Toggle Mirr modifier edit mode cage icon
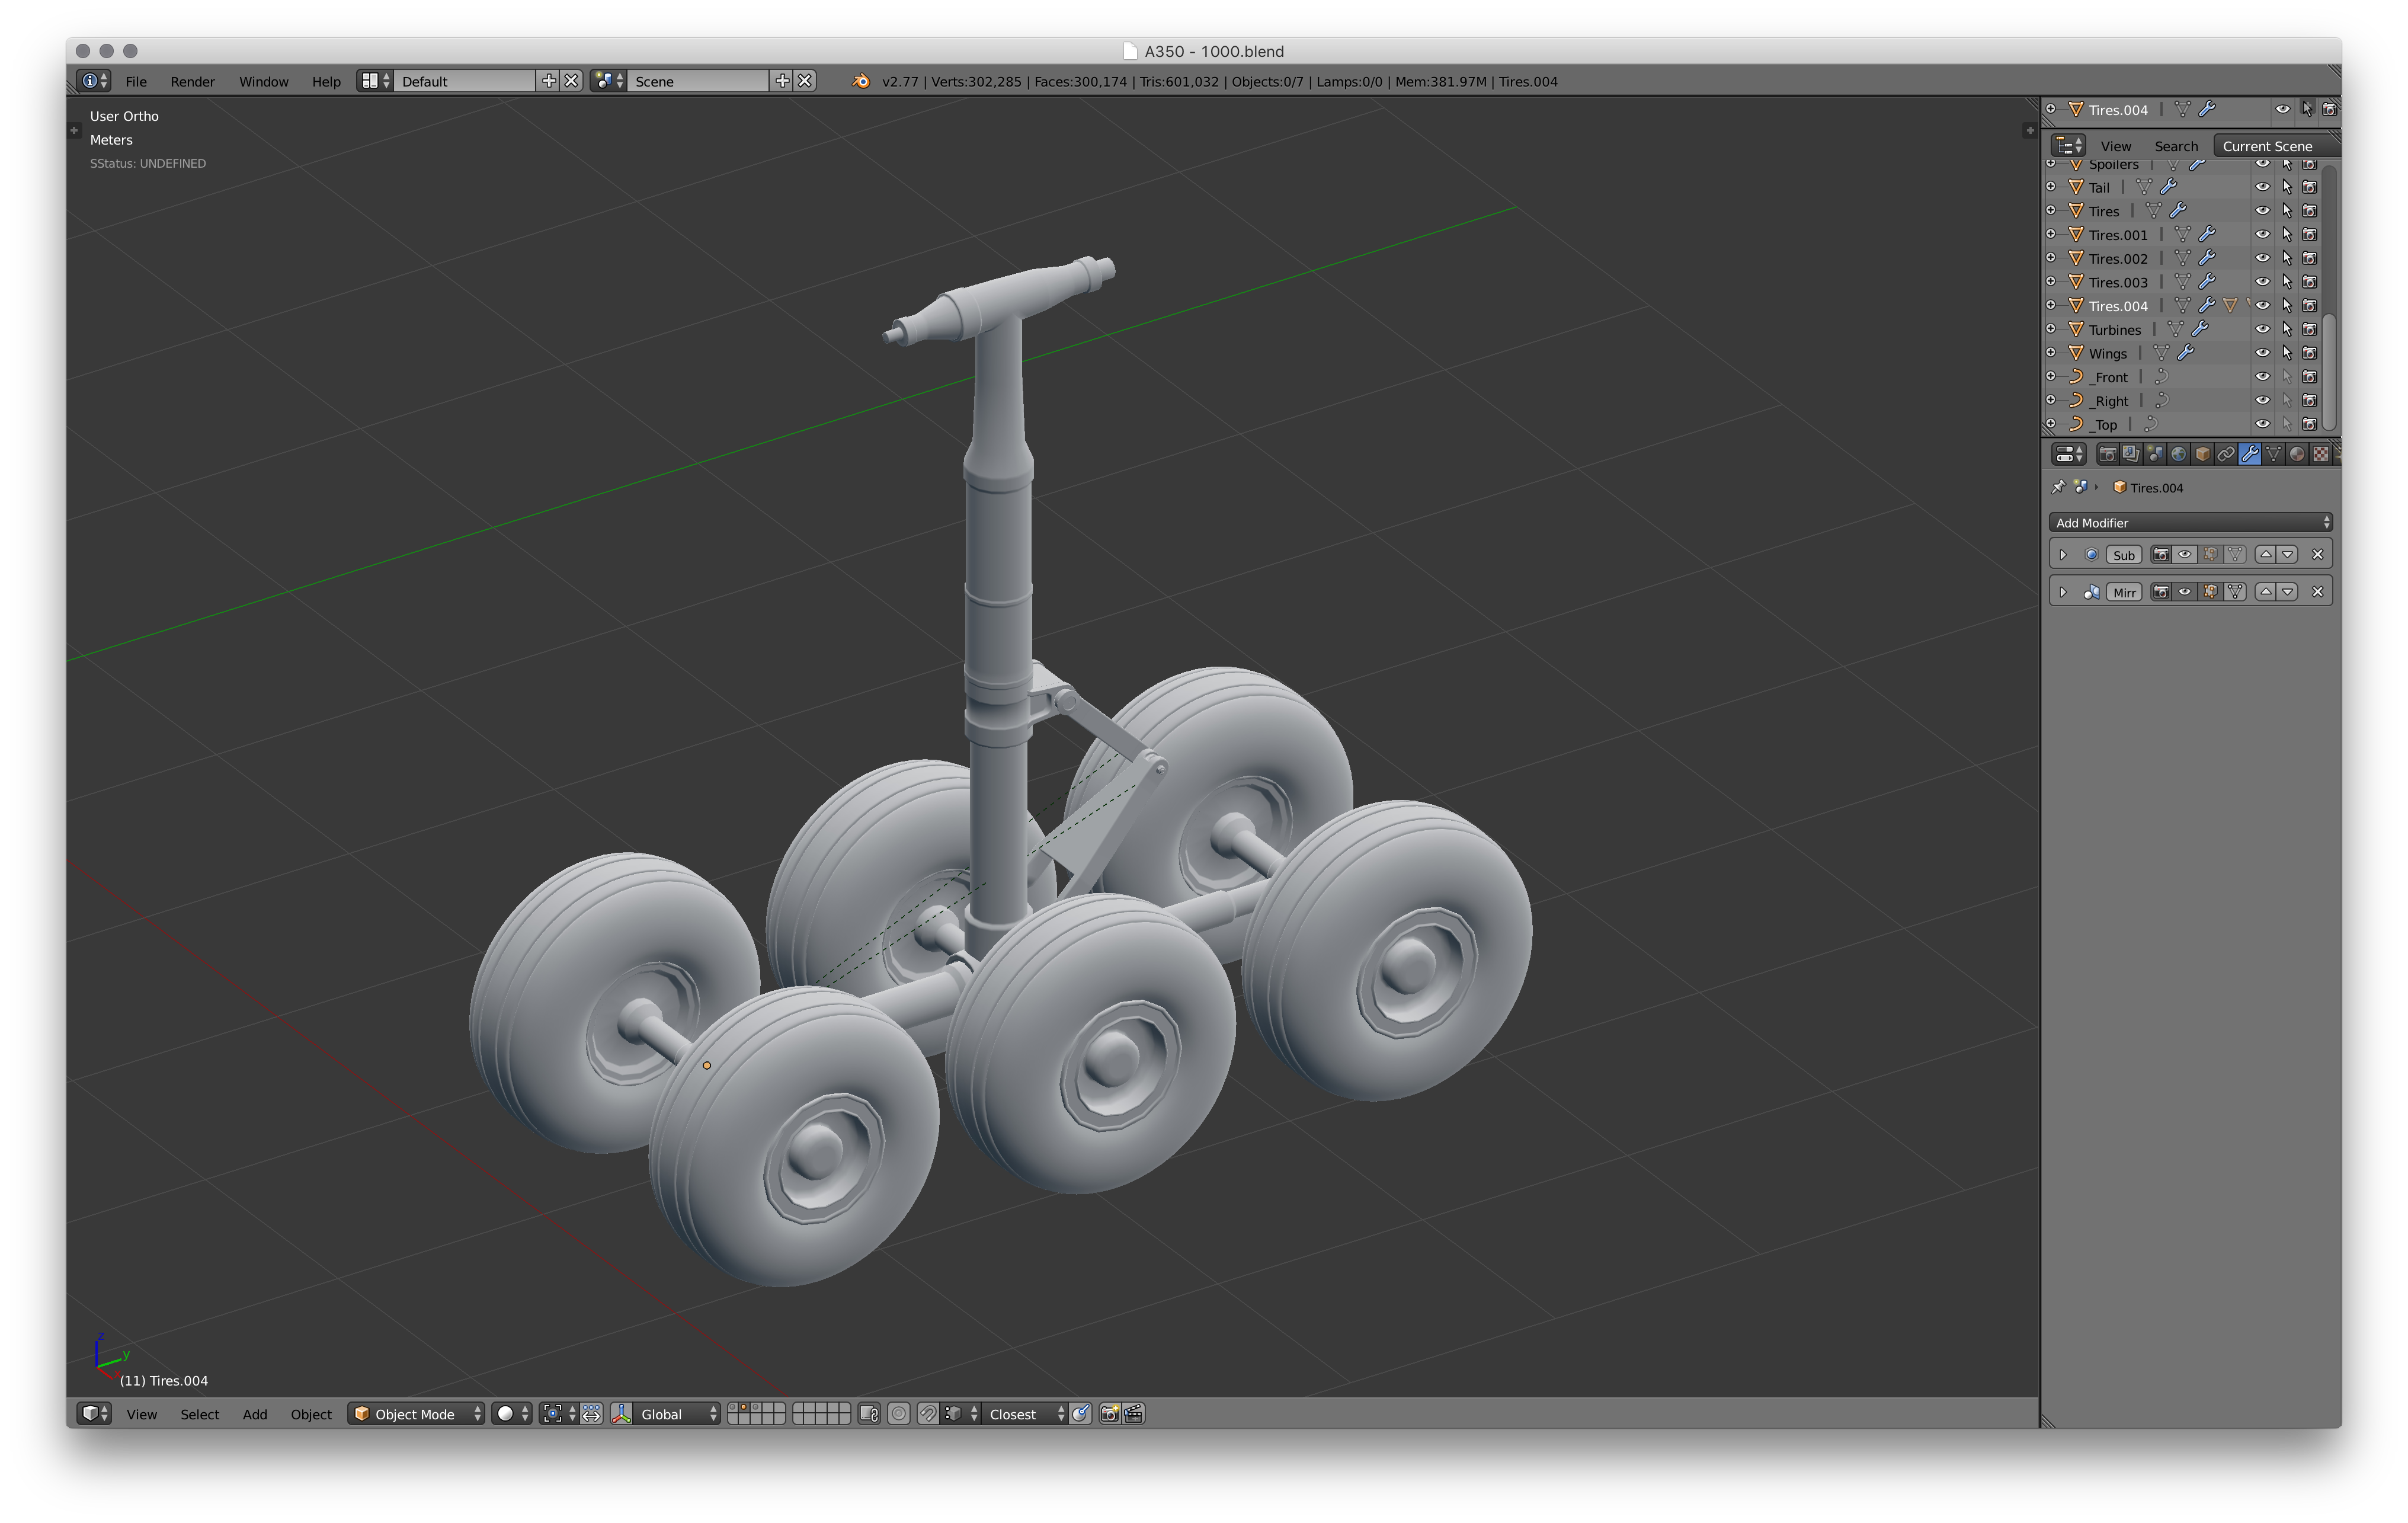This screenshot has height=1523, width=2408. click(x=2210, y=592)
